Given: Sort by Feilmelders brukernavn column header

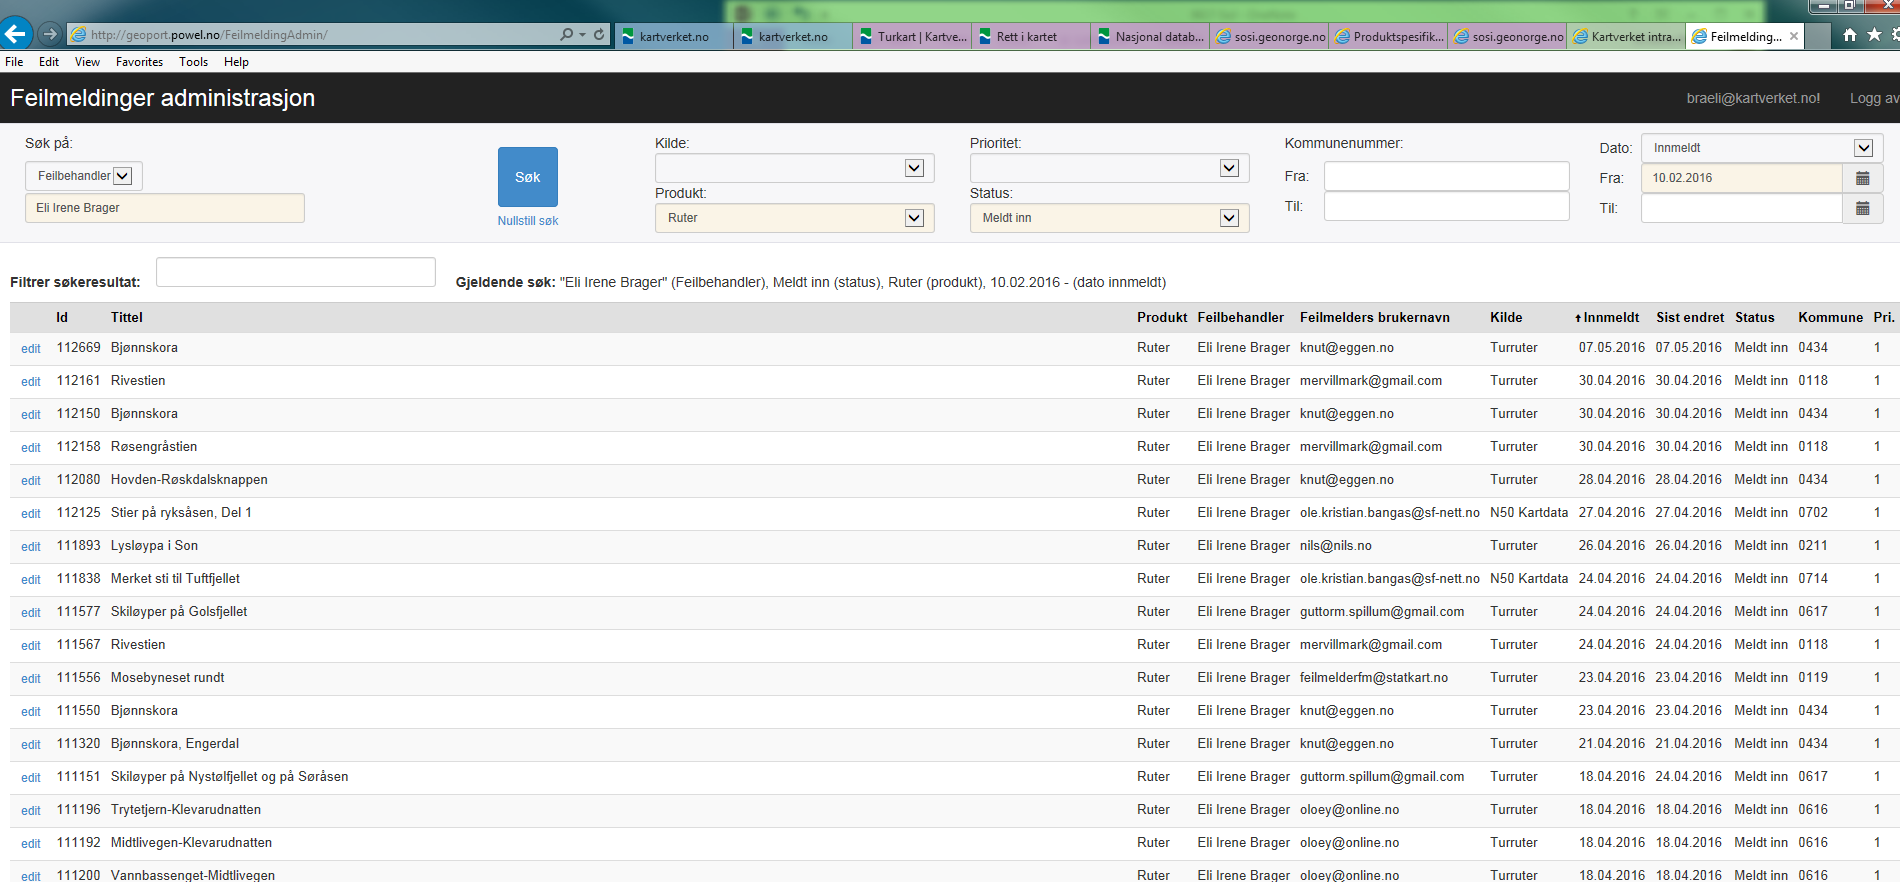Looking at the screenshot, I should point(1374,318).
